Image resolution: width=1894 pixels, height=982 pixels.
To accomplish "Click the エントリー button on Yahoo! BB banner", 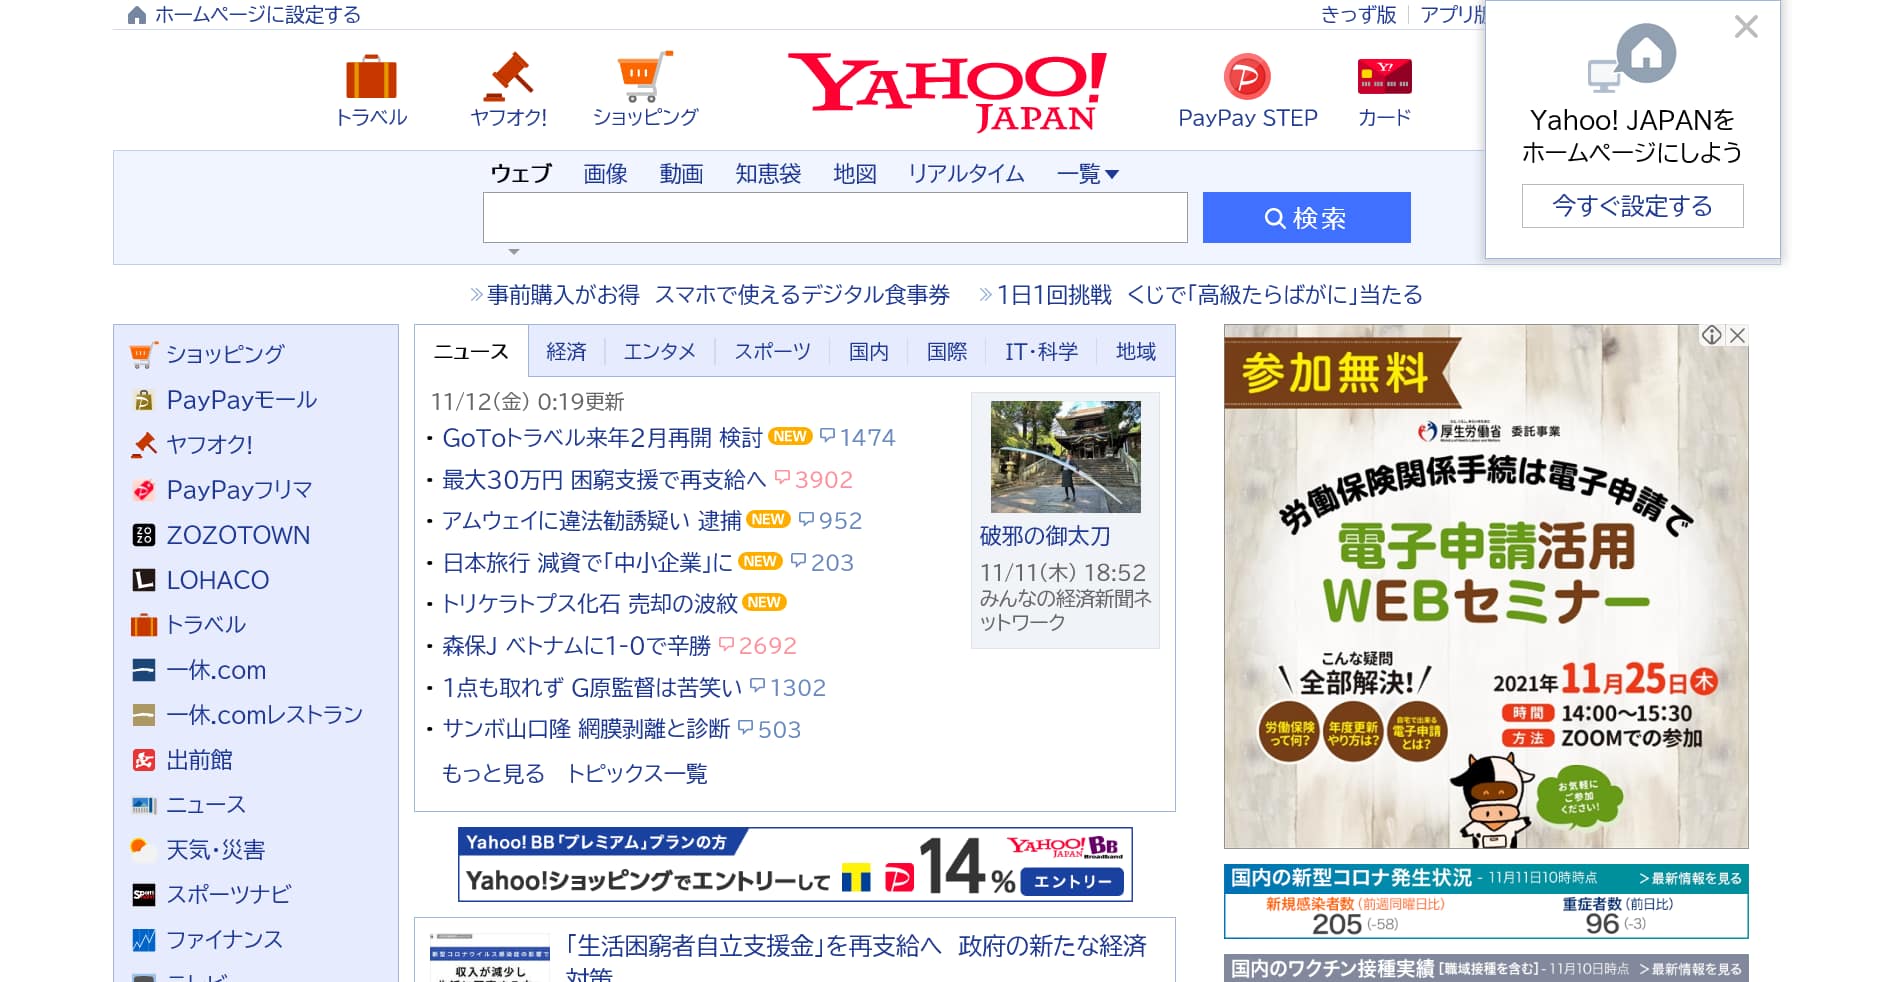I will tap(1072, 881).
